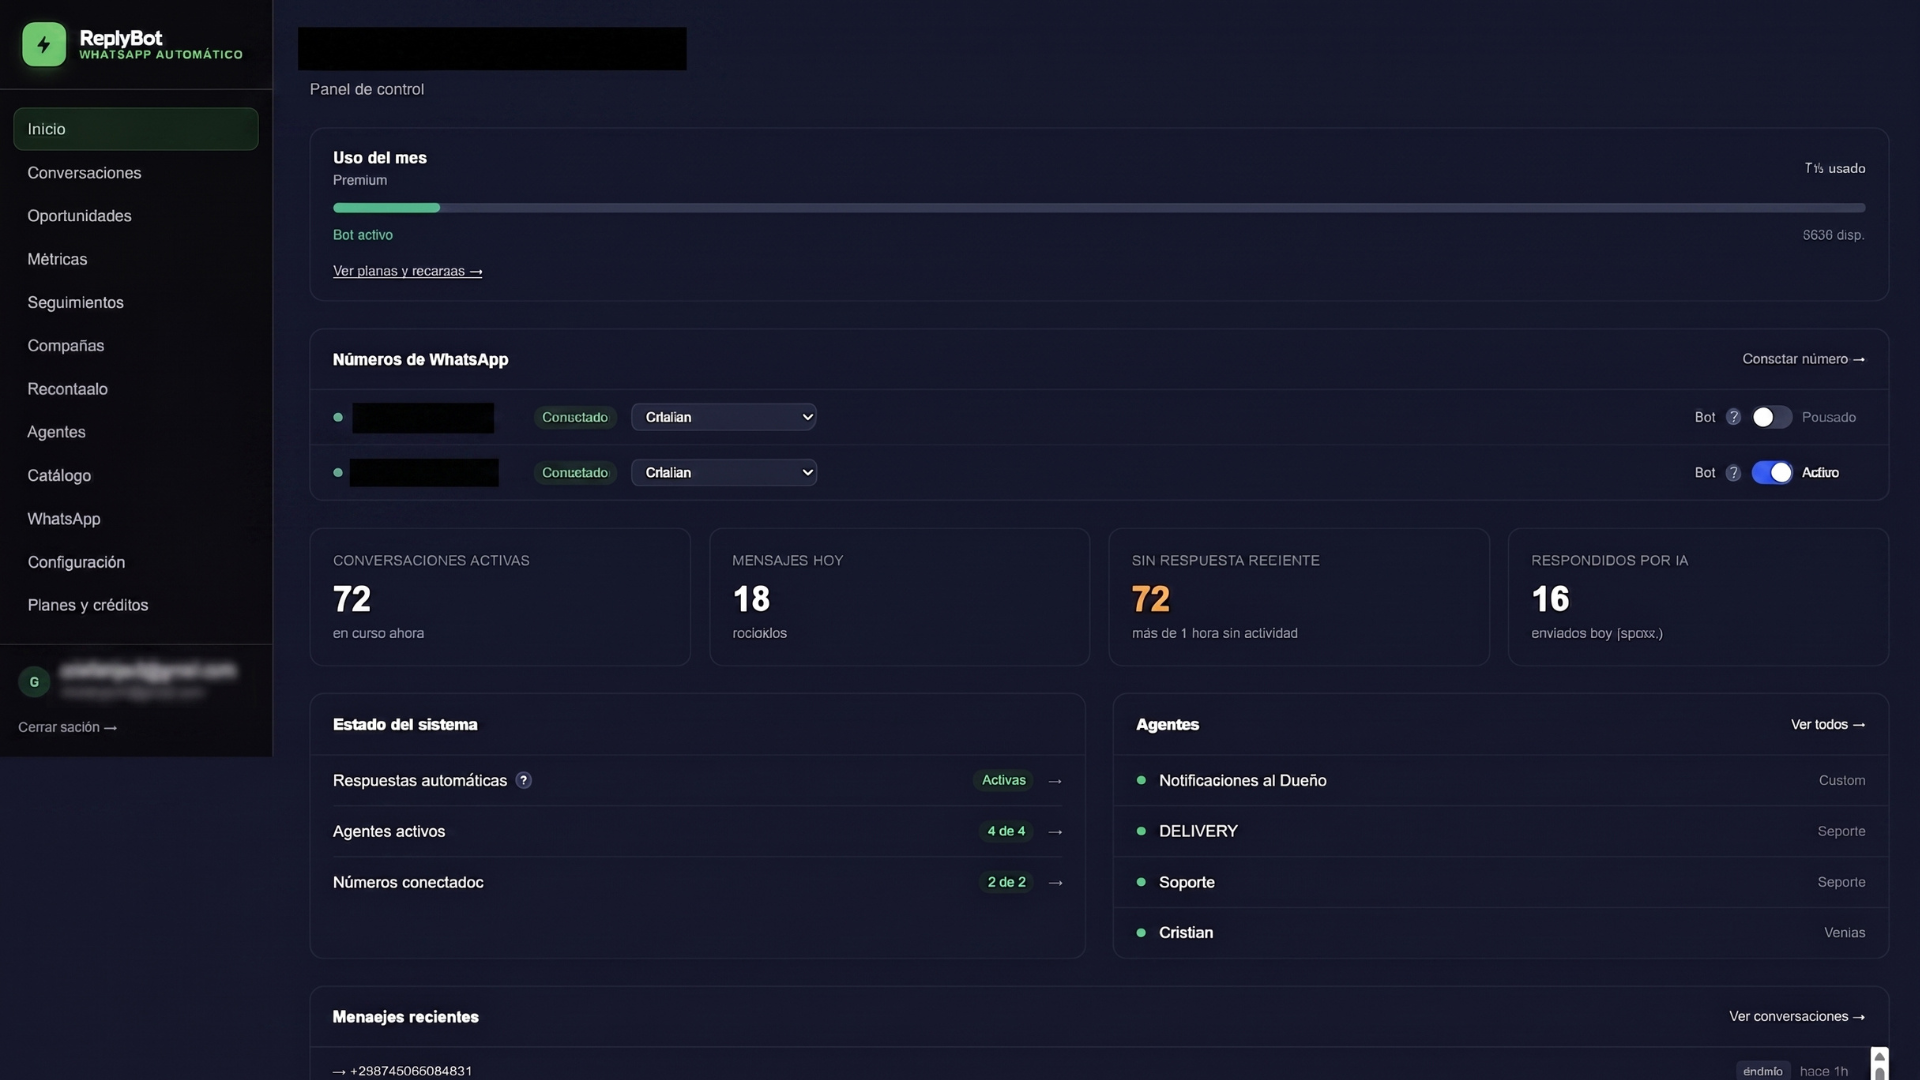The height and width of the screenshot is (1080, 1920).
Task: Disable the active Bot toggle
Action: coord(1771,473)
